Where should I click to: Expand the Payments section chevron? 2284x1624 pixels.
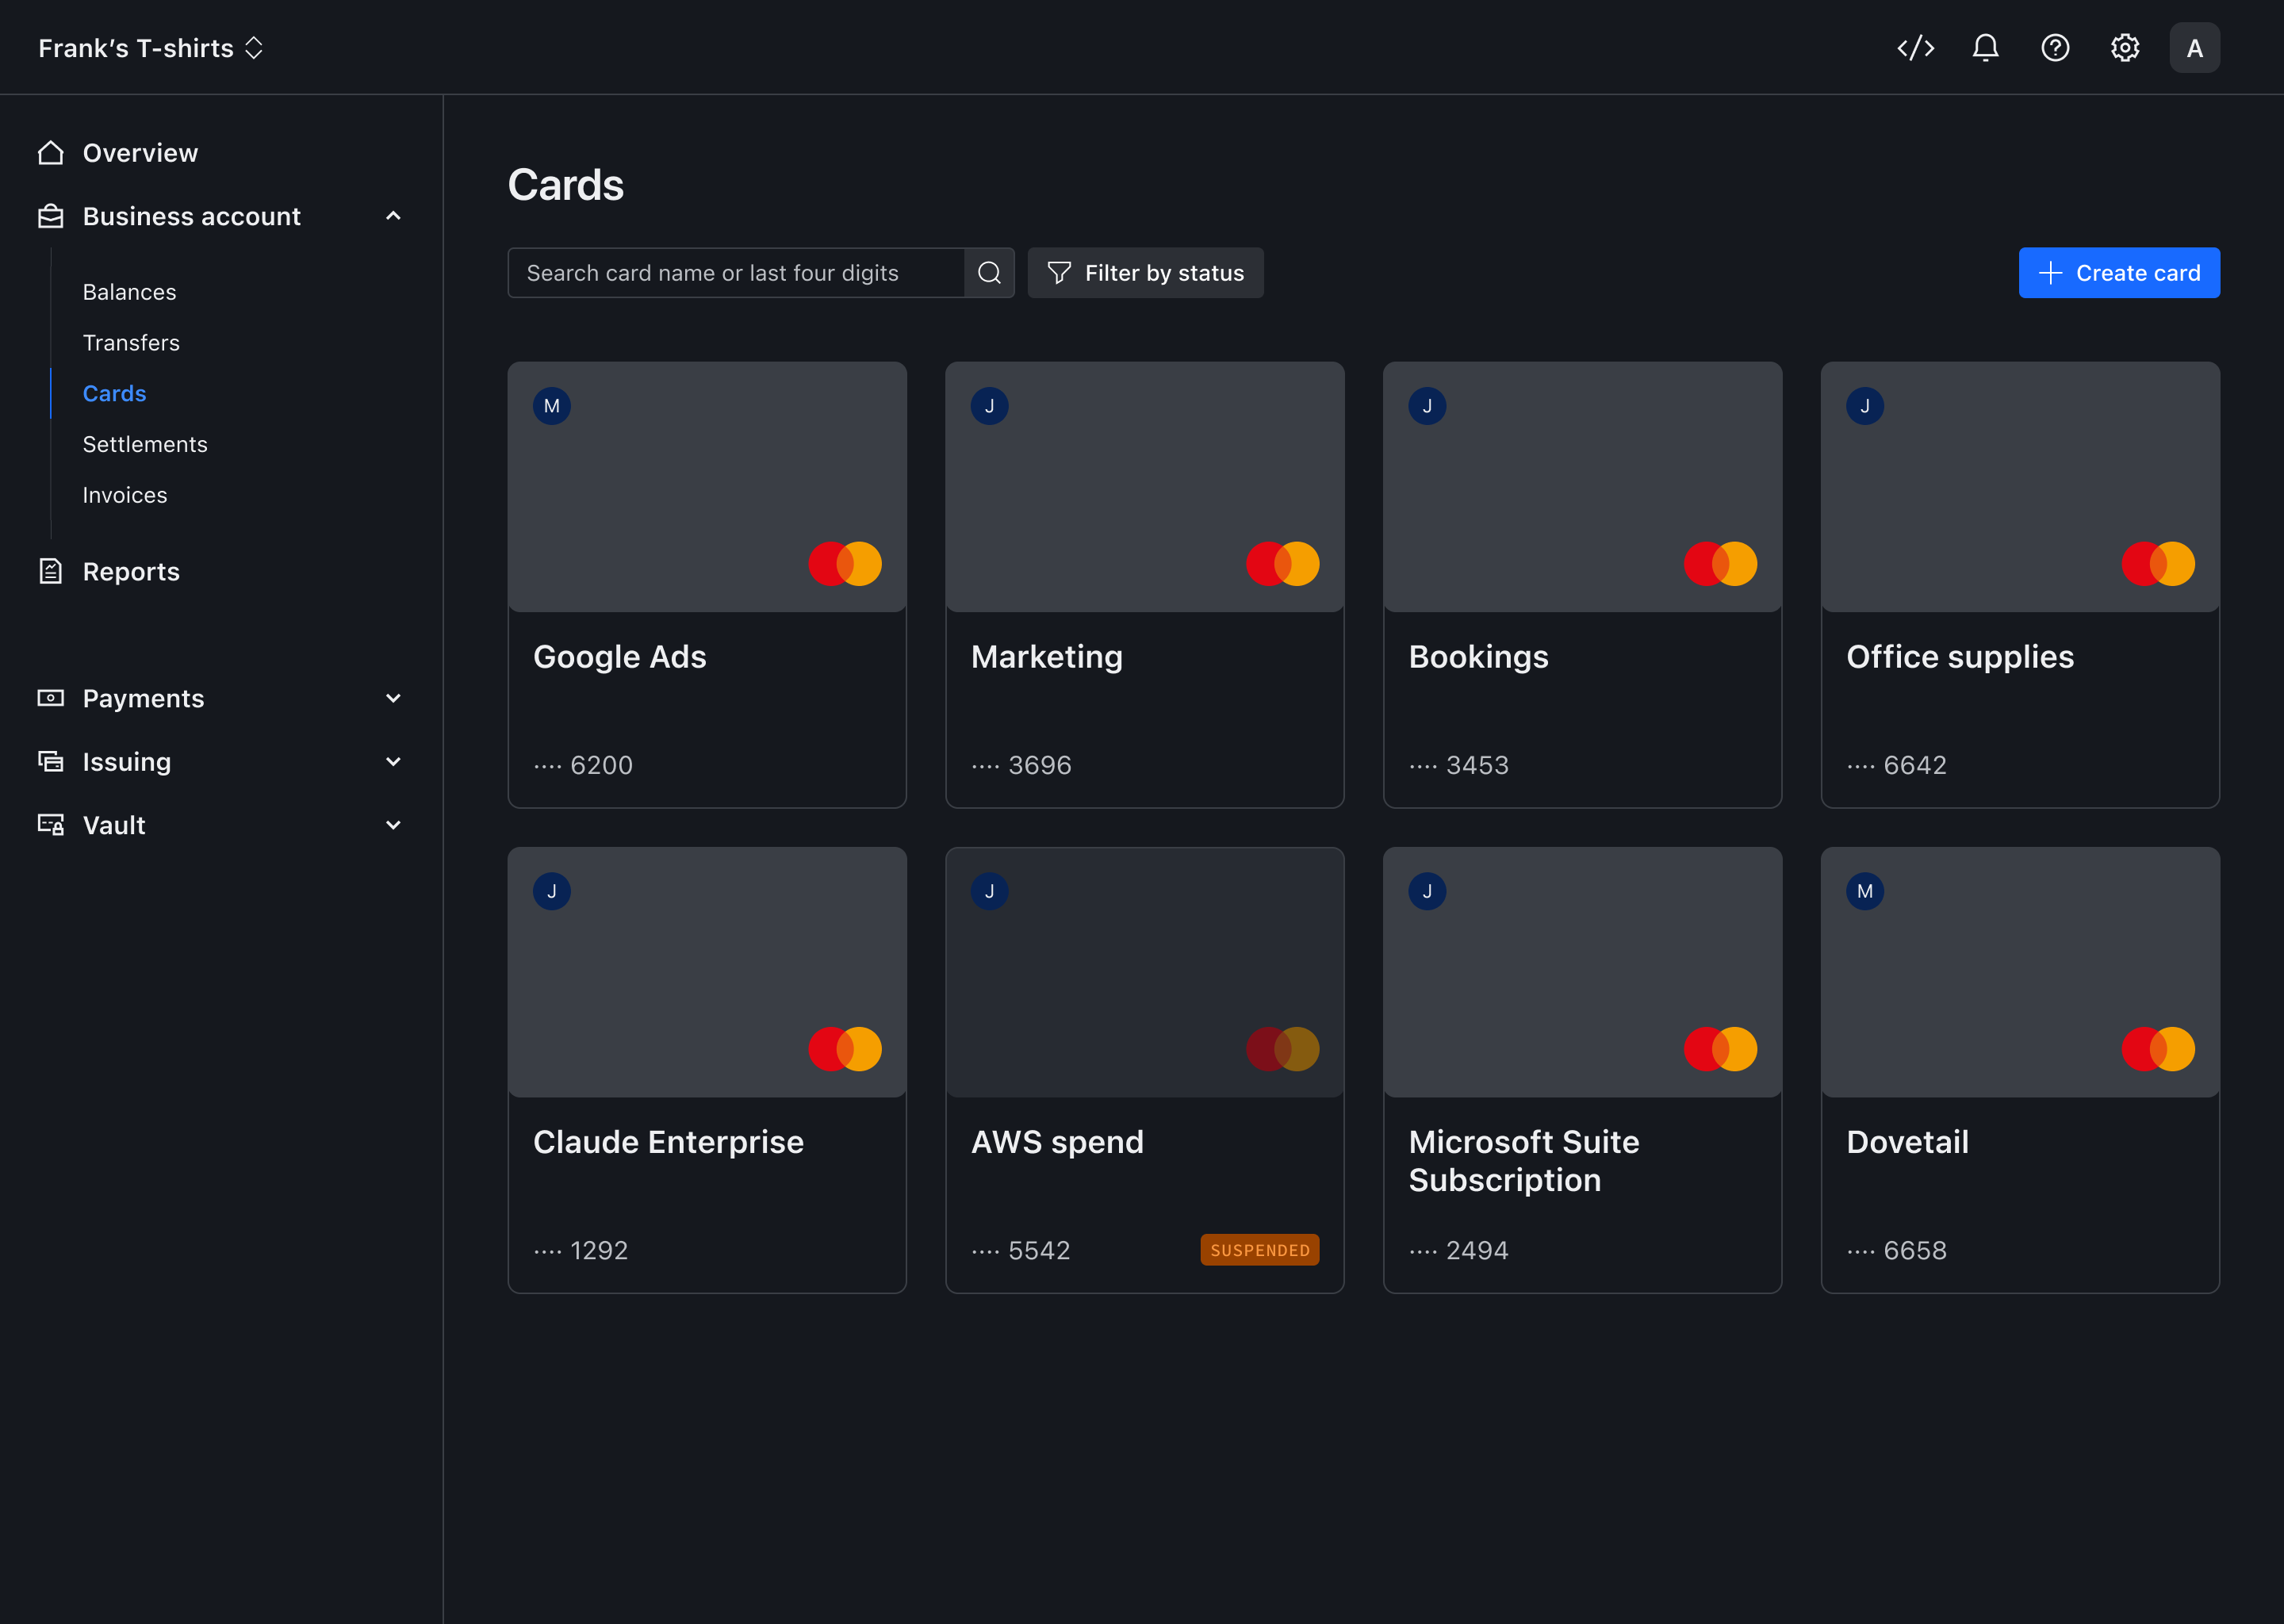(x=393, y=698)
